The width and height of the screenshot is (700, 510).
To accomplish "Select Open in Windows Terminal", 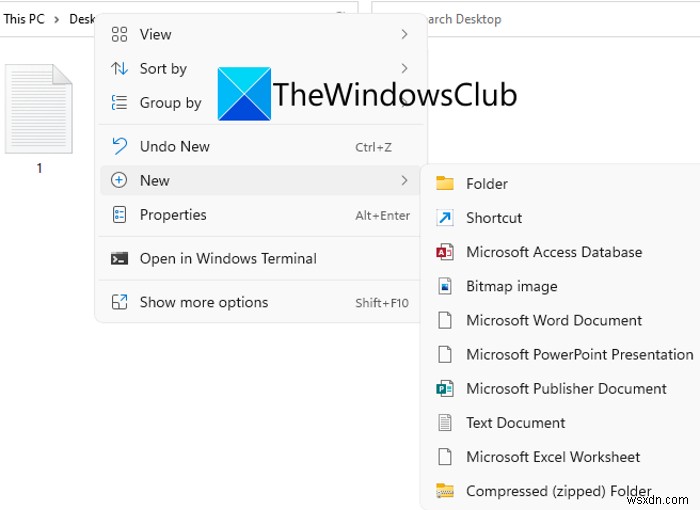I will (x=260, y=259).
